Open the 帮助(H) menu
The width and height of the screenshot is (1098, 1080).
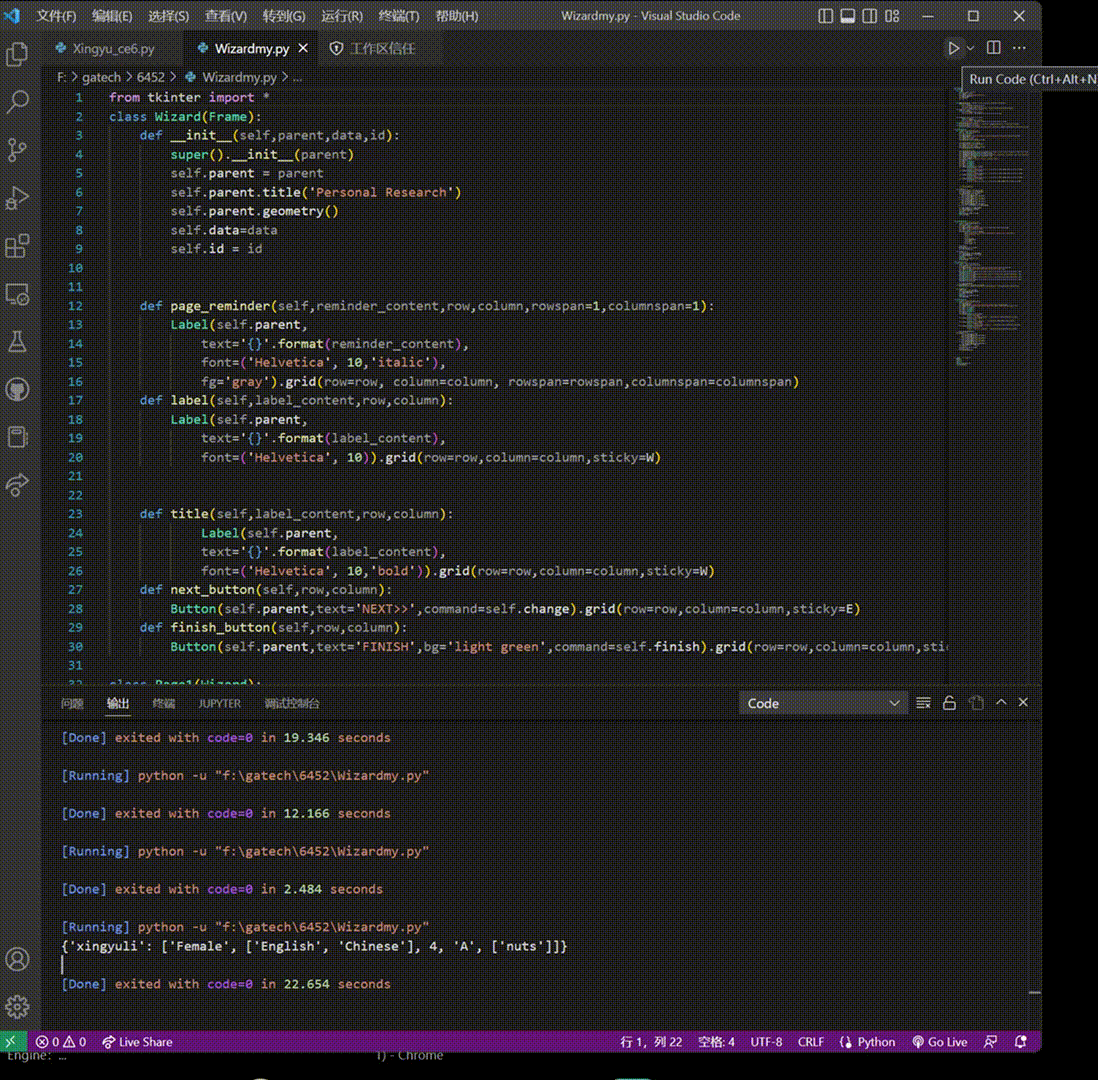click(x=457, y=16)
